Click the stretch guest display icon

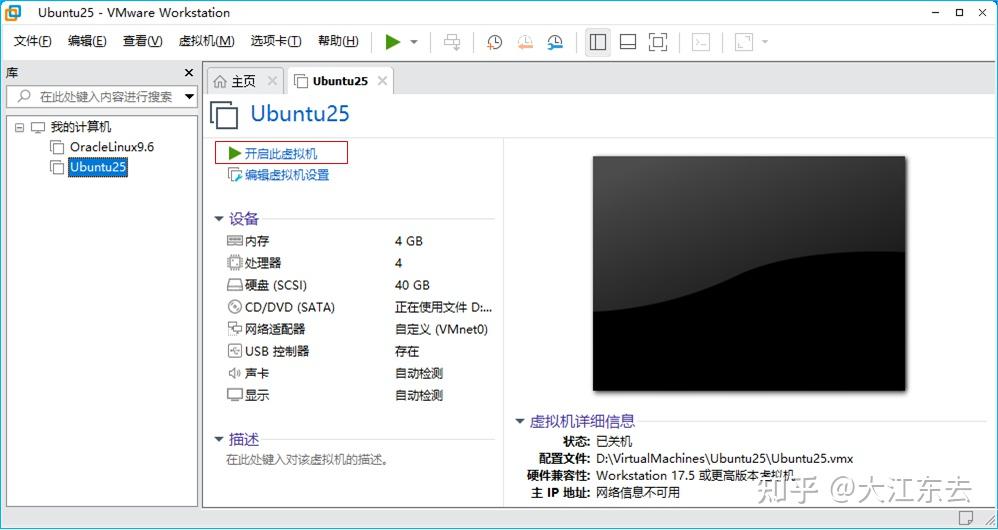coord(743,42)
